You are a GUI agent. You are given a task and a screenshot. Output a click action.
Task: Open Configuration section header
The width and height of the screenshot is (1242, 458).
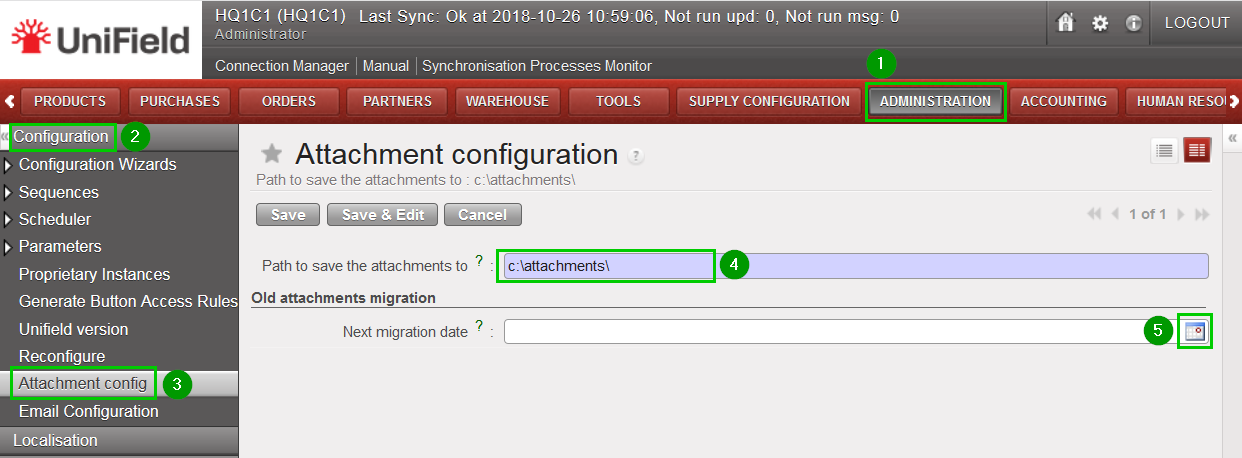point(119,136)
